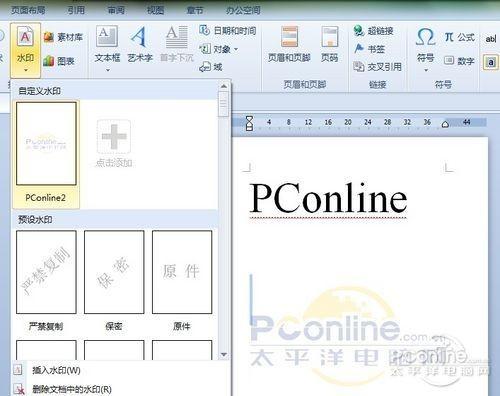
Task: Open the 引用 tab
Action: pos(76,10)
